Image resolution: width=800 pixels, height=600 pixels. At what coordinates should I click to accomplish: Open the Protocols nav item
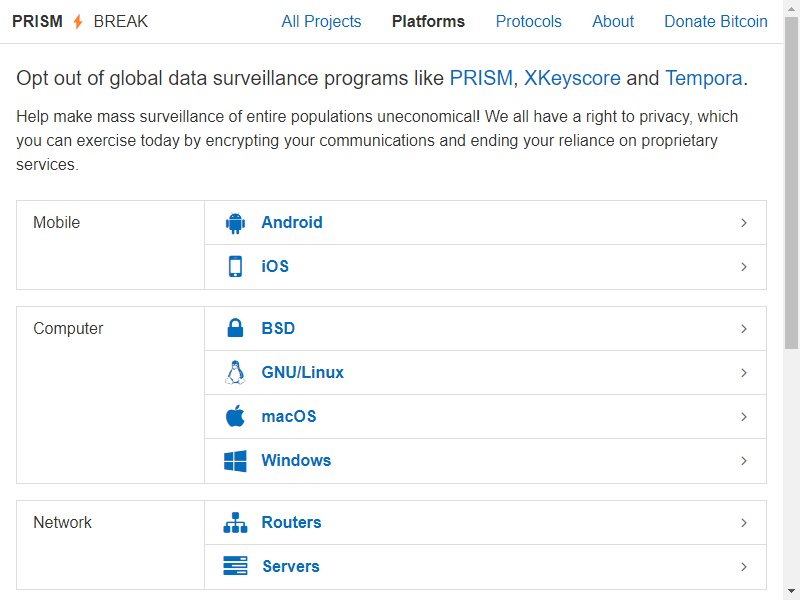[x=529, y=21]
